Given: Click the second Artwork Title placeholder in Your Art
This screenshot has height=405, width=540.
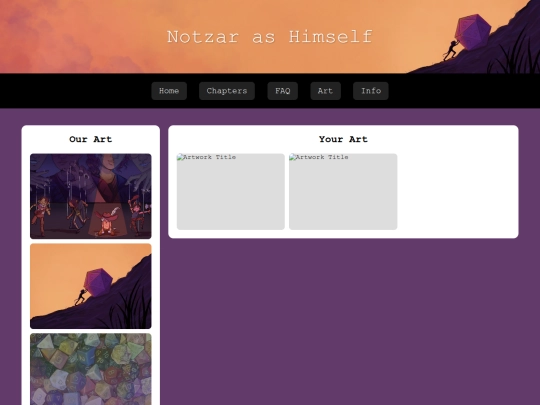Looking at the screenshot, I should [x=343, y=191].
